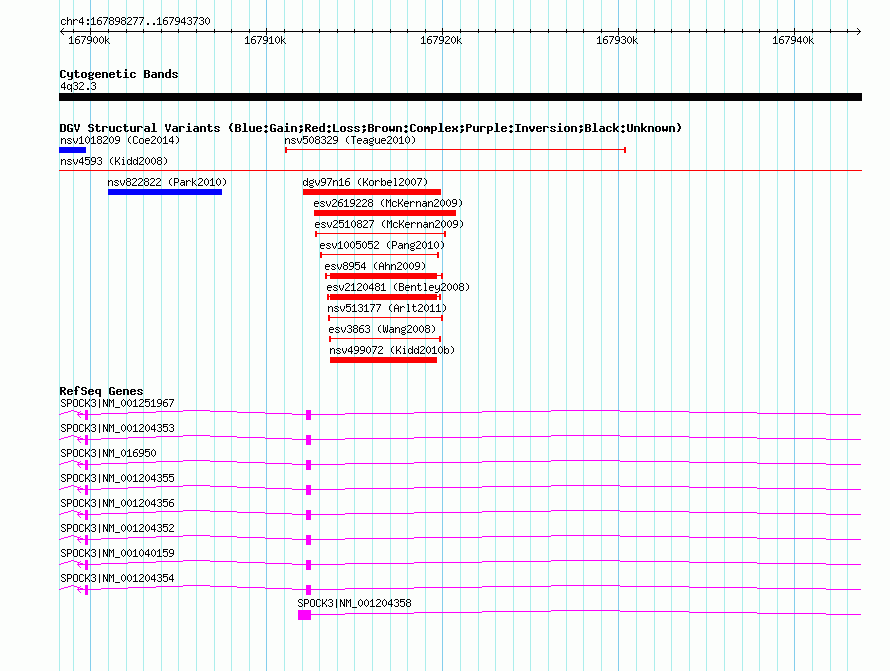Open the esv2120481 (Bentley2008) variant label
Viewport: 890px width, 671px height.
(x=398, y=287)
